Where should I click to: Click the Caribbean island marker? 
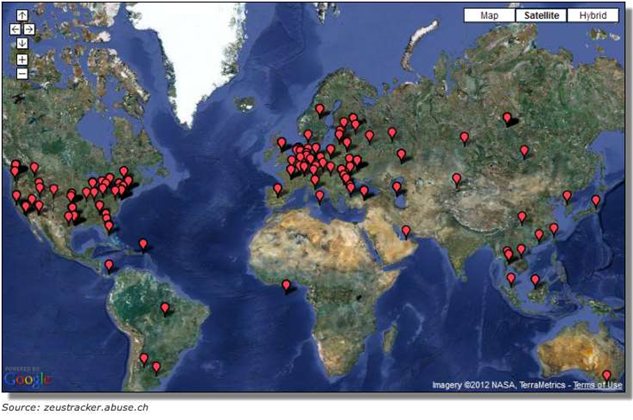click(x=143, y=244)
